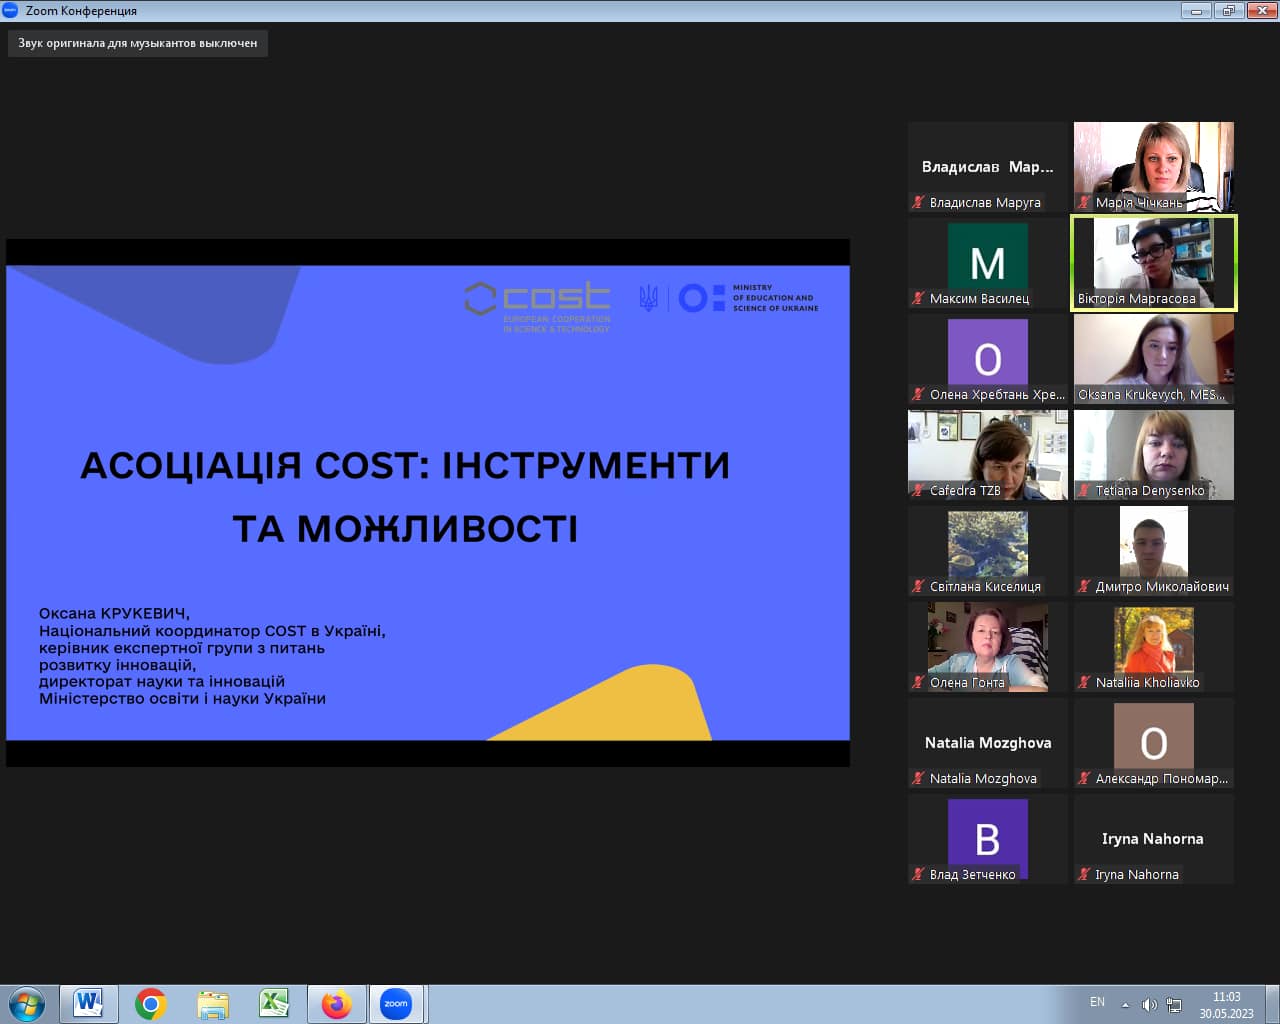Click the COST logo on the slide
The width and height of the screenshot is (1280, 1024).
point(538,306)
